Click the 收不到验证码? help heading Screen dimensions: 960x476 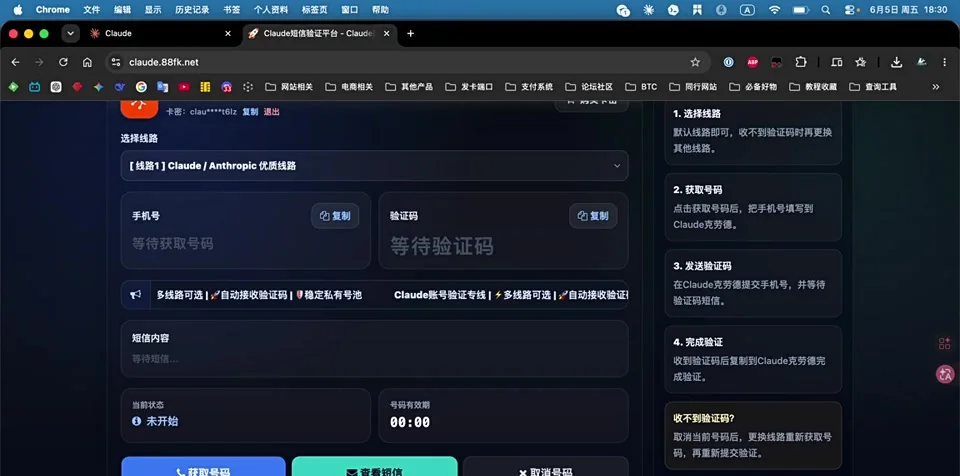703,418
